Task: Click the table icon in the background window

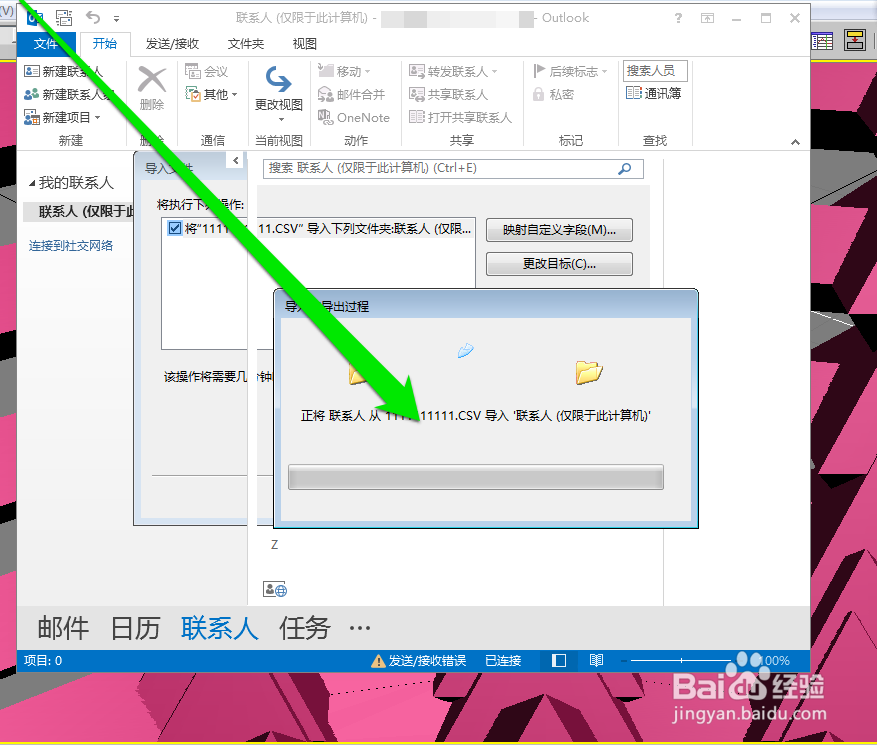Action: pyautogui.click(x=822, y=41)
